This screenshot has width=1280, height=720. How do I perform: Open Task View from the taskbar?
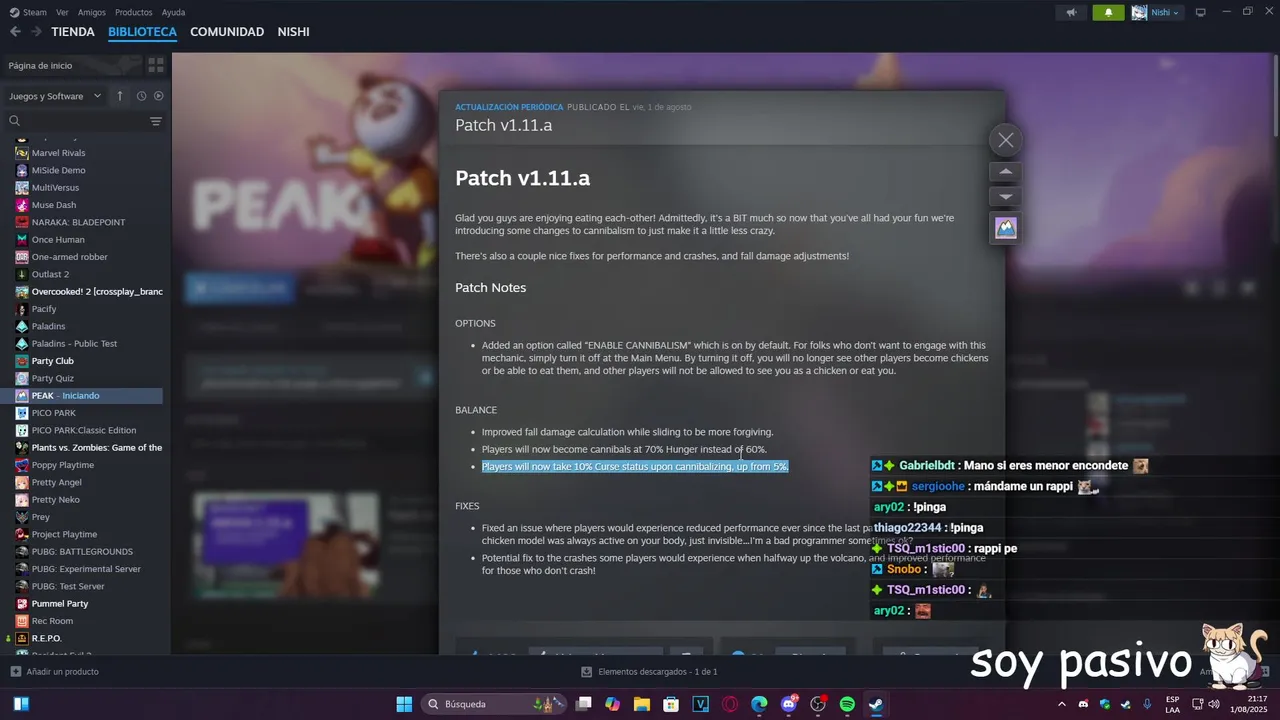pyautogui.click(x=583, y=704)
